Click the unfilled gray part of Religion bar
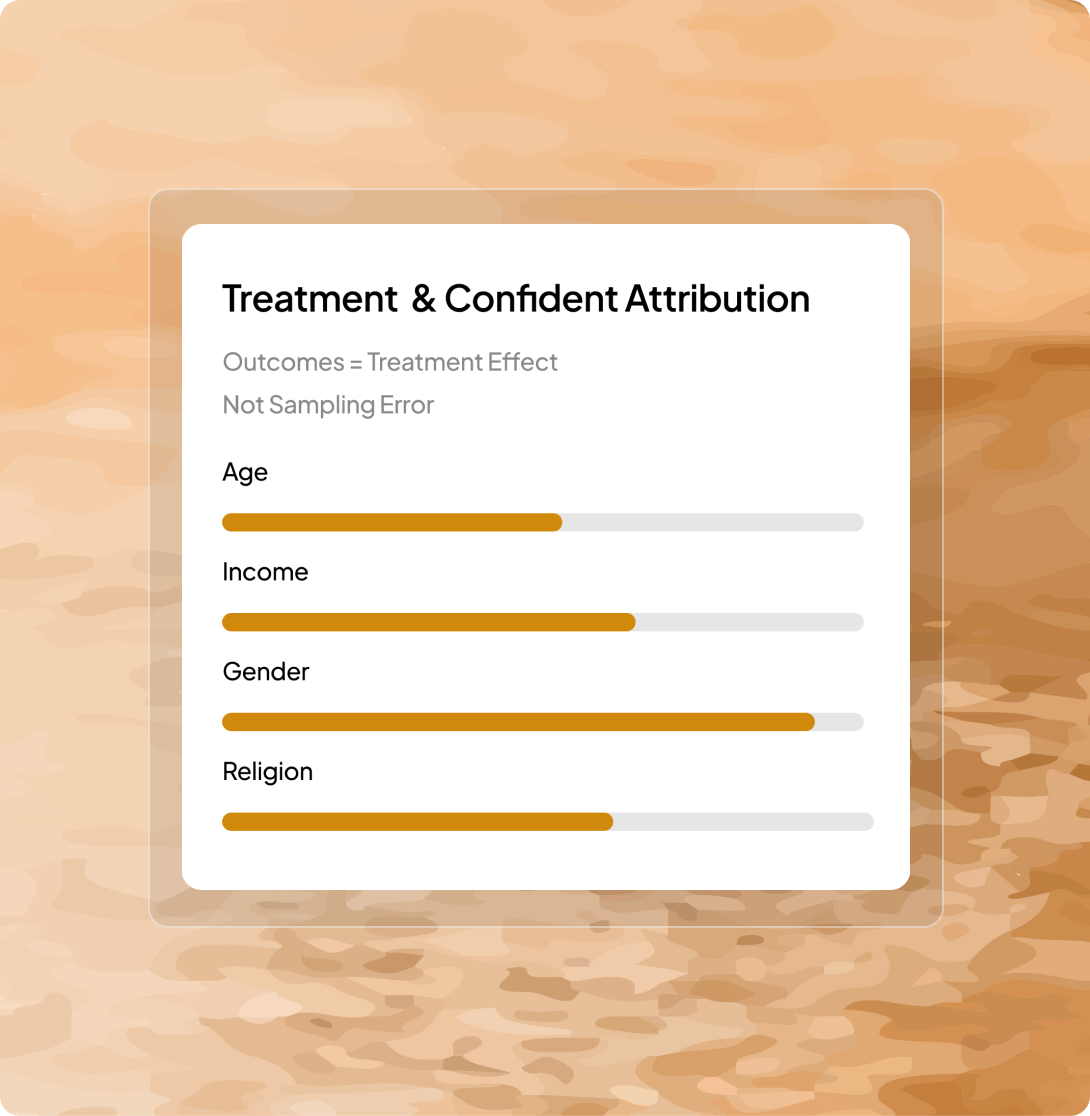Image resolution: width=1090 pixels, height=1116 pixels. tap(743, 821)
